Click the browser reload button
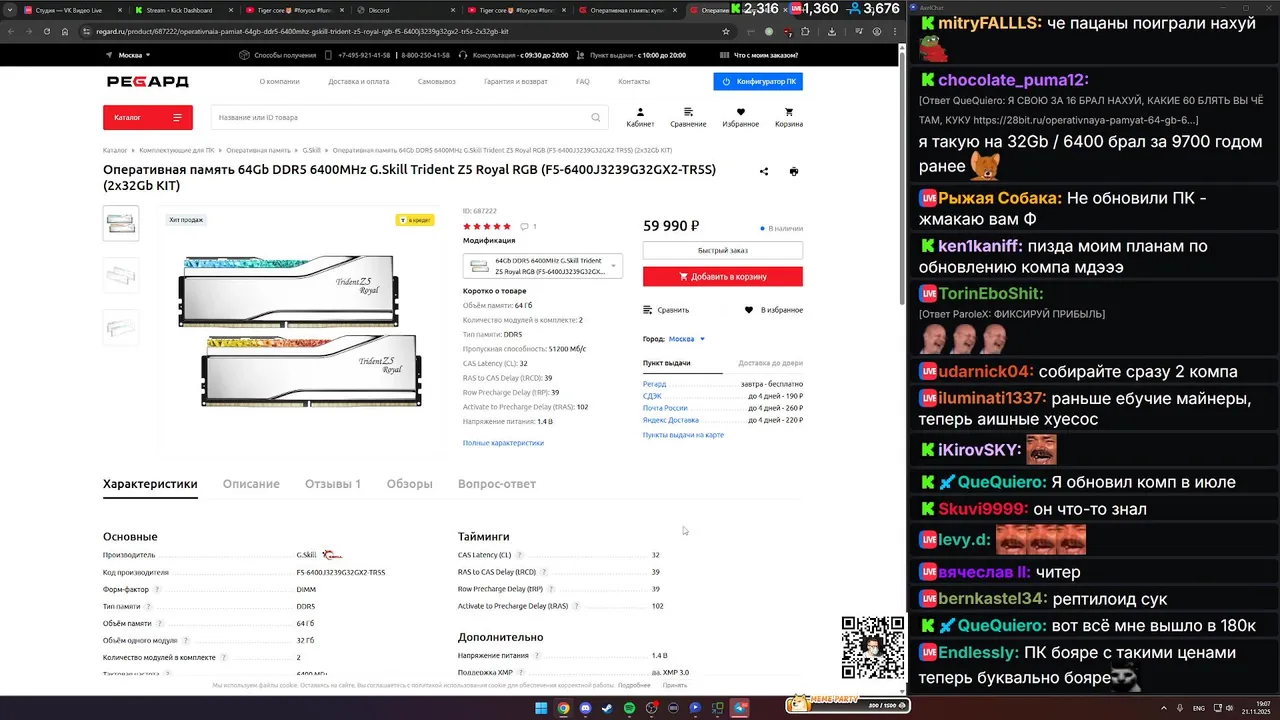Viewport: 1280px width, 720px height. click(46, 32)
